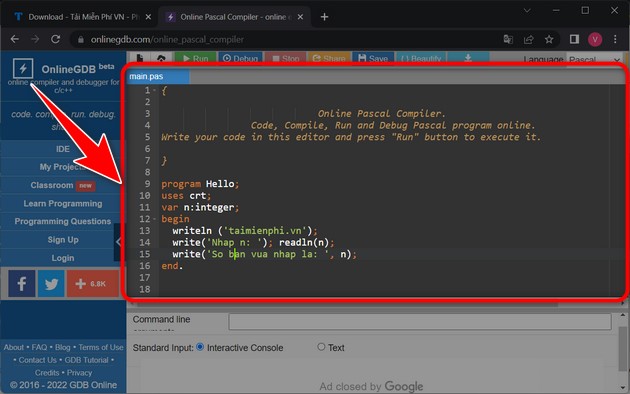
Task: Toggle the browser side panel icon
Action: [x=574, y=39]
